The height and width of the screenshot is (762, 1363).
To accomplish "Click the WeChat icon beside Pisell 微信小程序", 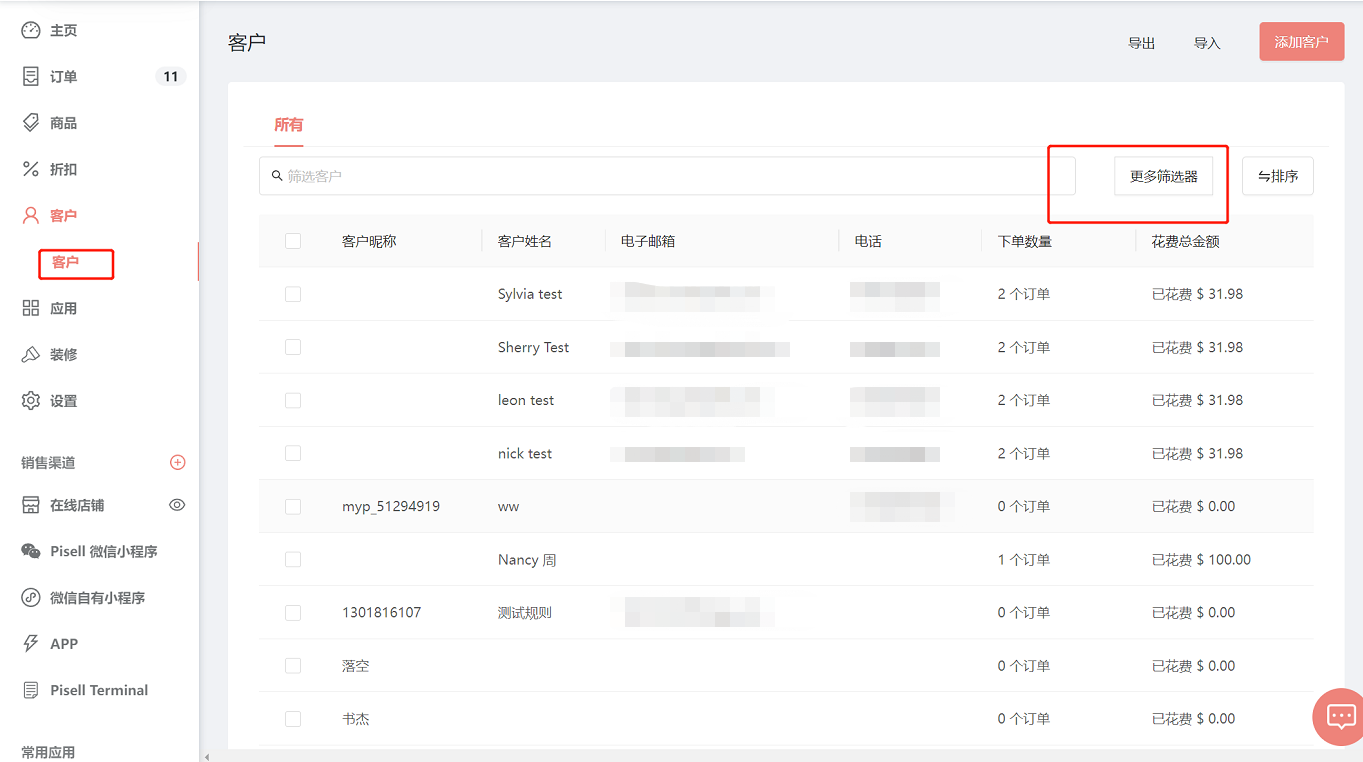I will pyautogui.click(x=31, y=551).
